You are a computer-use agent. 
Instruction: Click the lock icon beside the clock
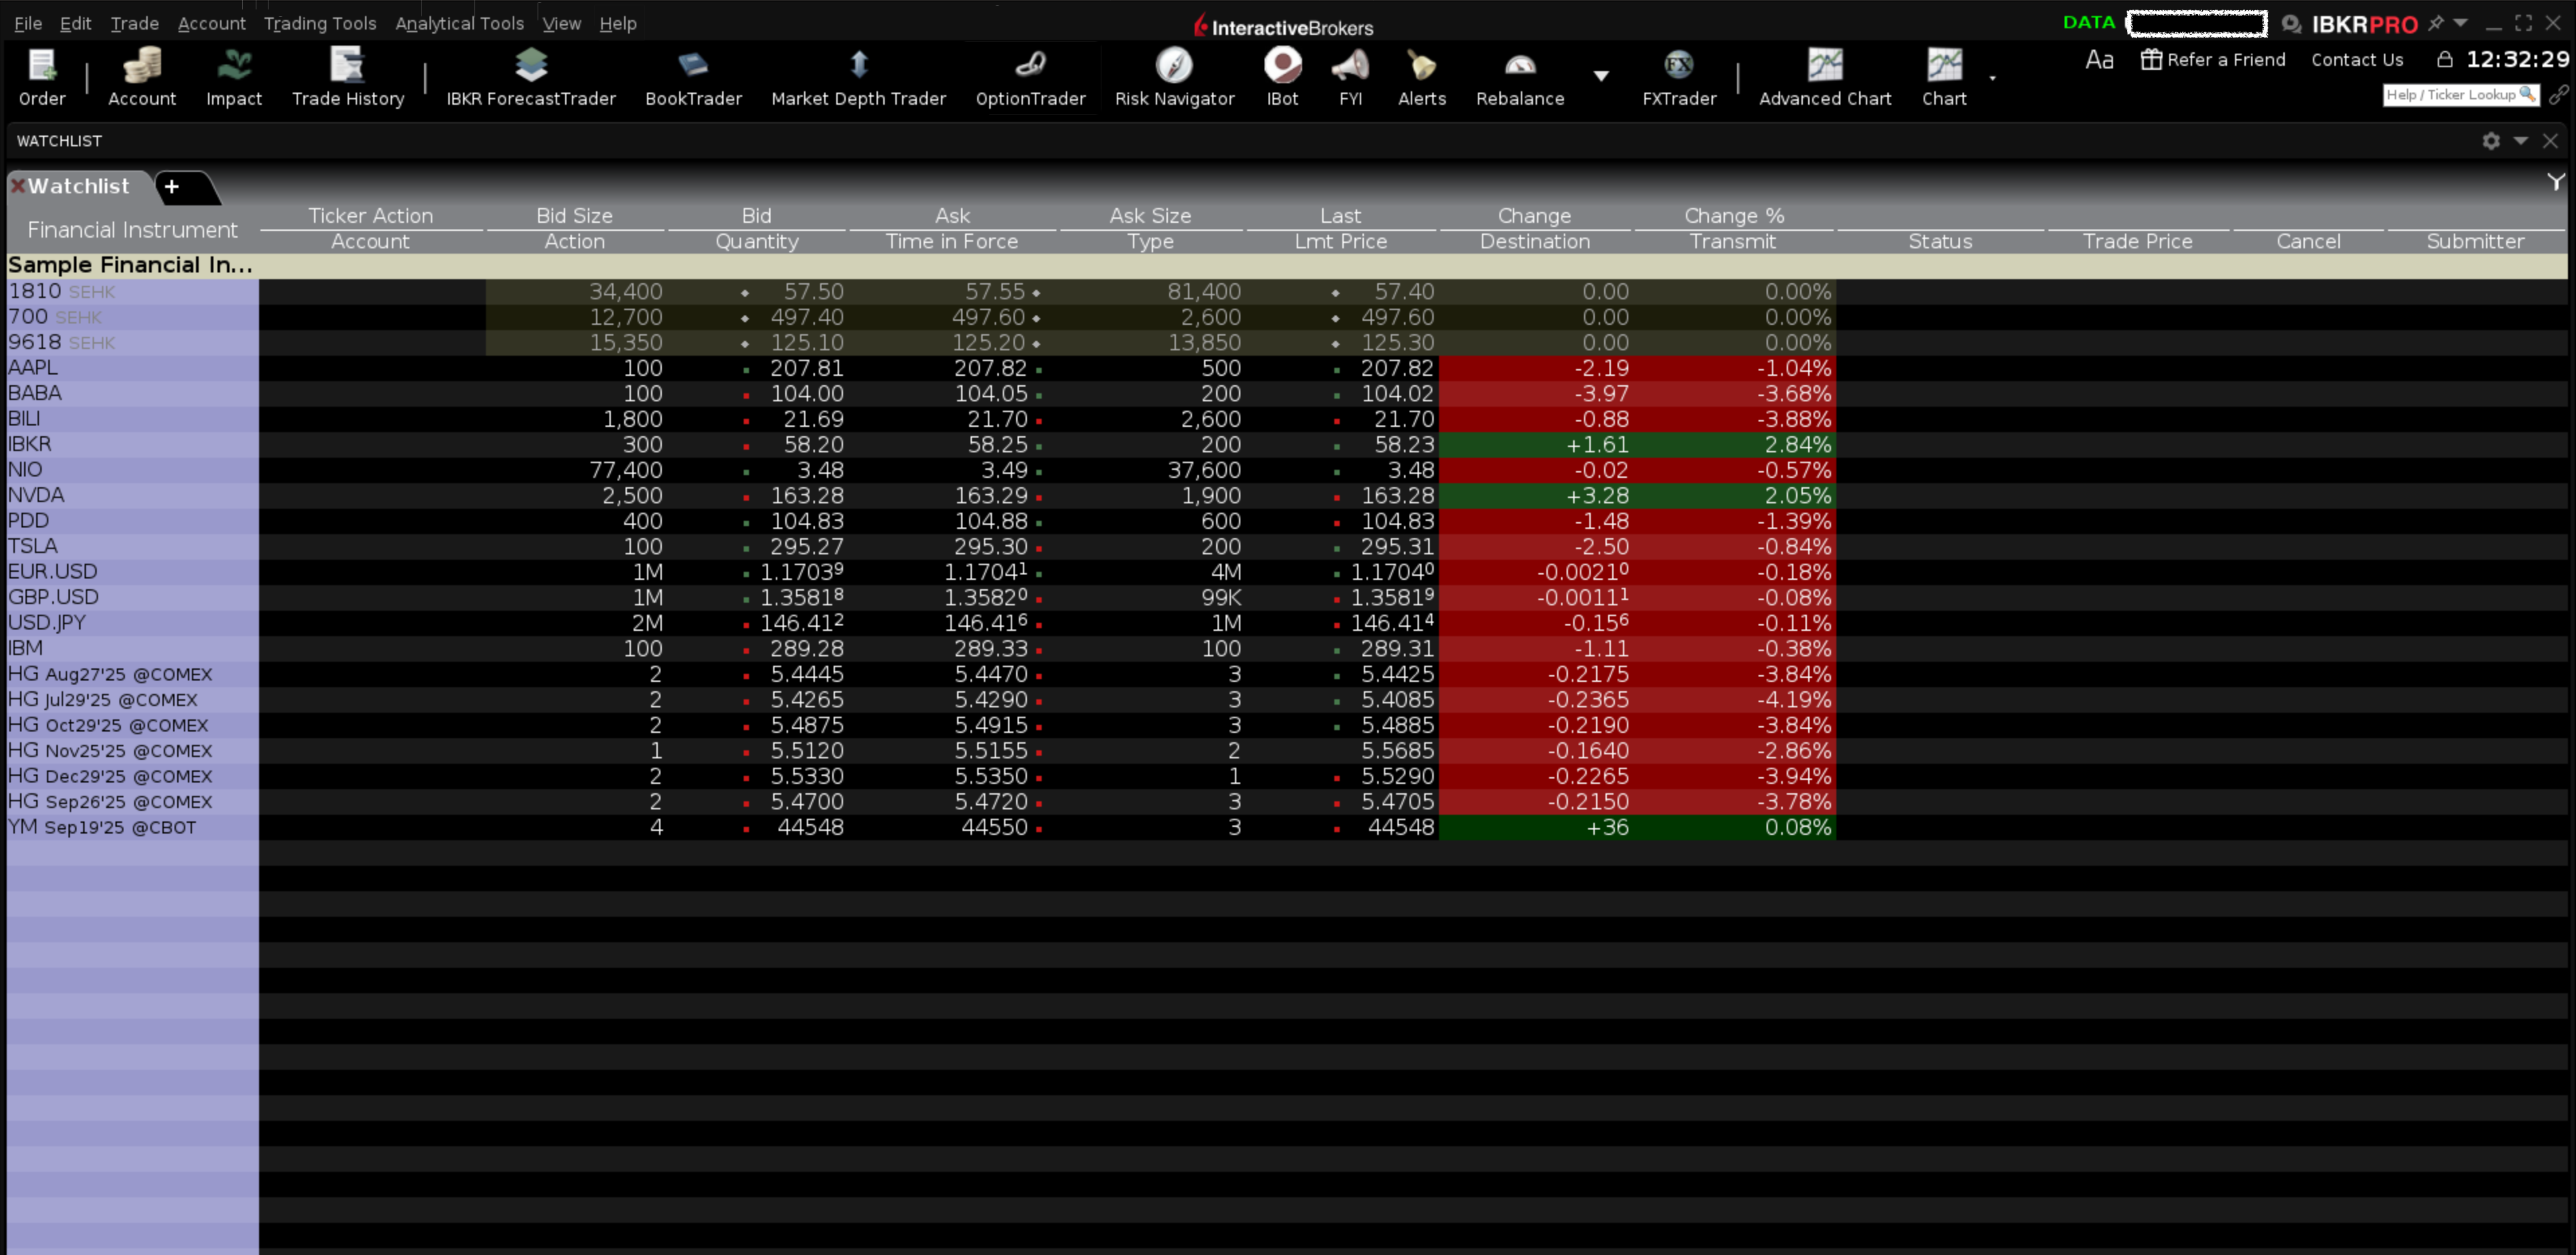pos(2445,60)
